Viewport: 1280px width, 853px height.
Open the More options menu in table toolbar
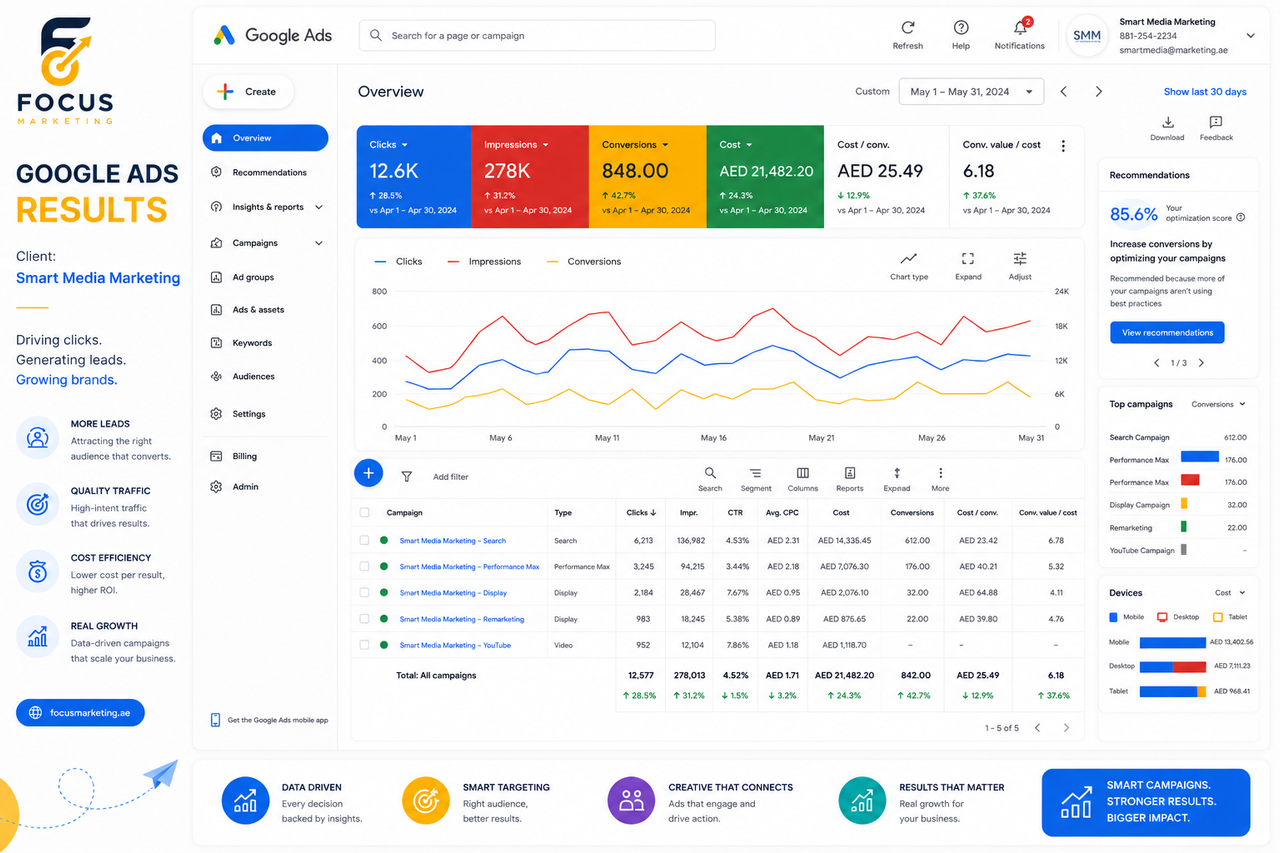point(940,473)
